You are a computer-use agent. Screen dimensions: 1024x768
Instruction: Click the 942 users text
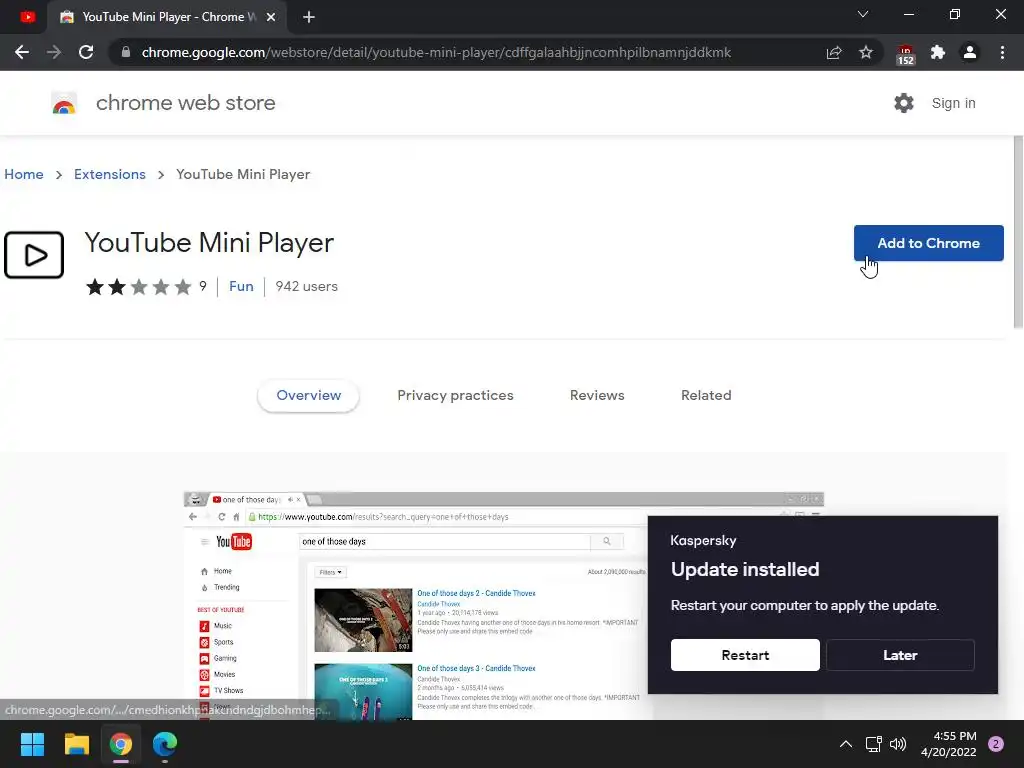click(x=306, y=286)
